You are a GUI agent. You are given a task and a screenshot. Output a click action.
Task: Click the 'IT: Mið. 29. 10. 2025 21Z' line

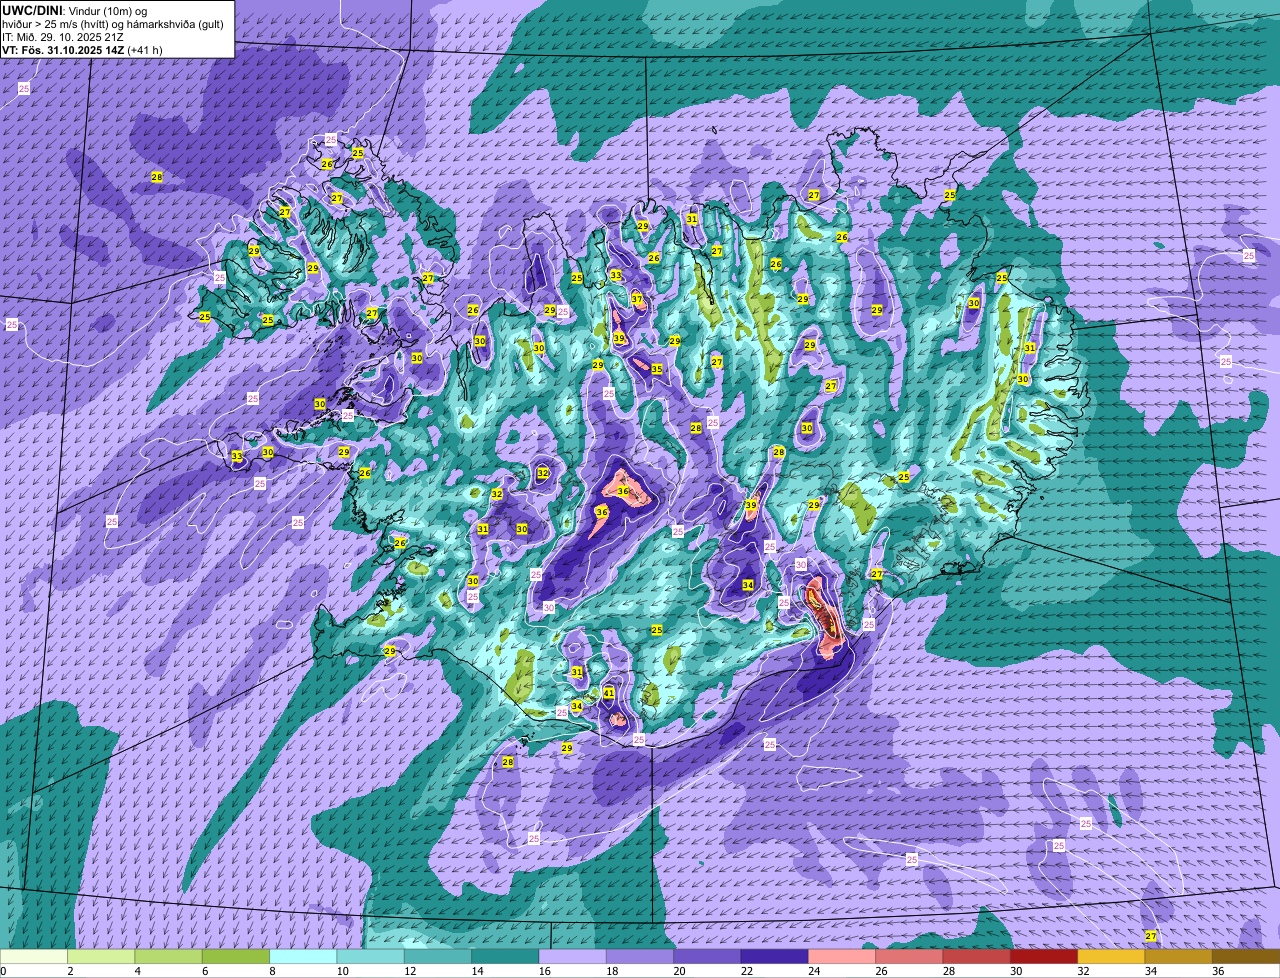pos(63,37)
